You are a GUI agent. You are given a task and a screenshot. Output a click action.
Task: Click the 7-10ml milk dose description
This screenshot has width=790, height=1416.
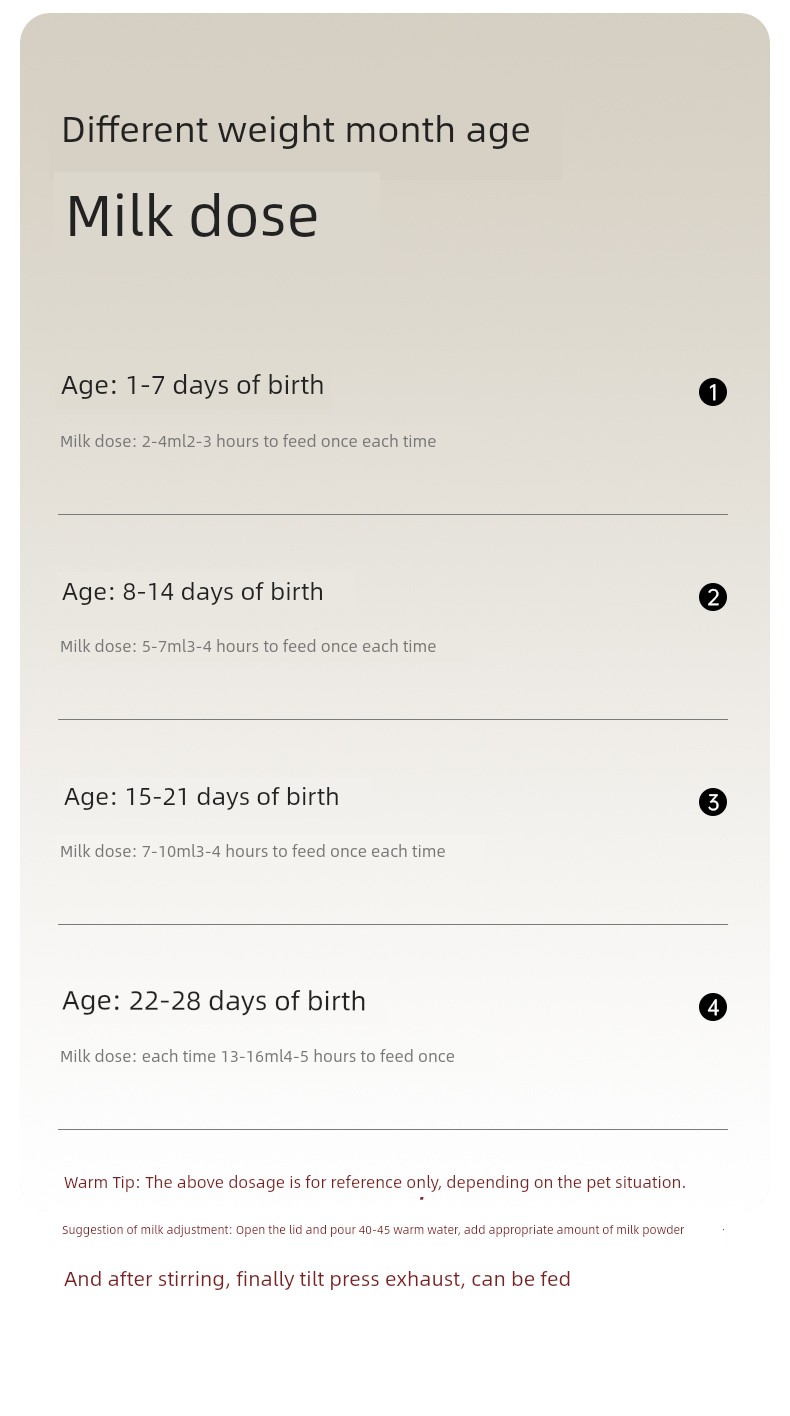click(253, 851)
